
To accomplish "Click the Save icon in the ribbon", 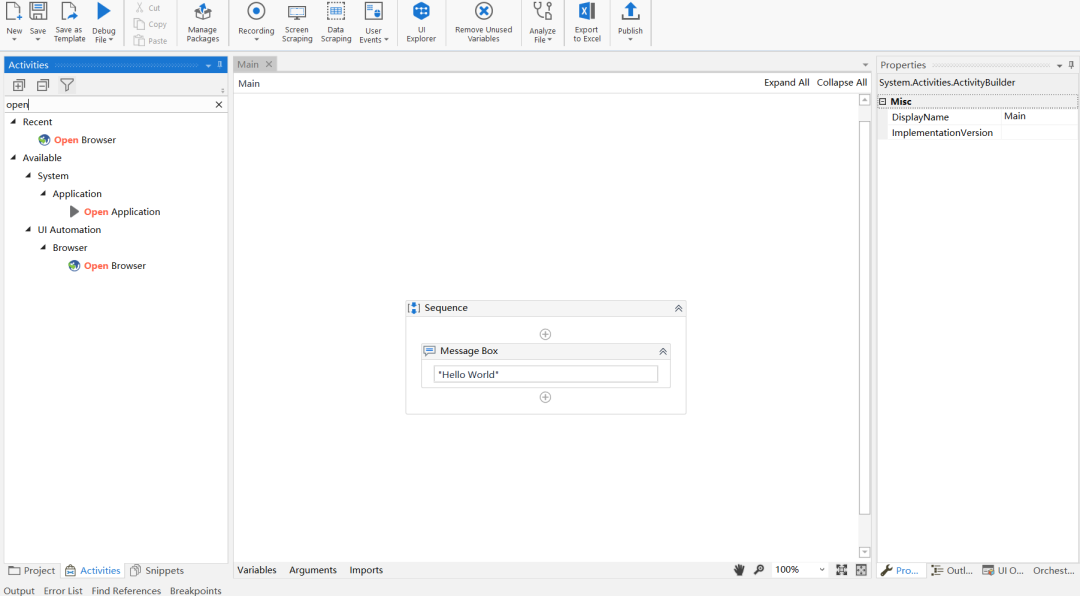I will 38,11.
